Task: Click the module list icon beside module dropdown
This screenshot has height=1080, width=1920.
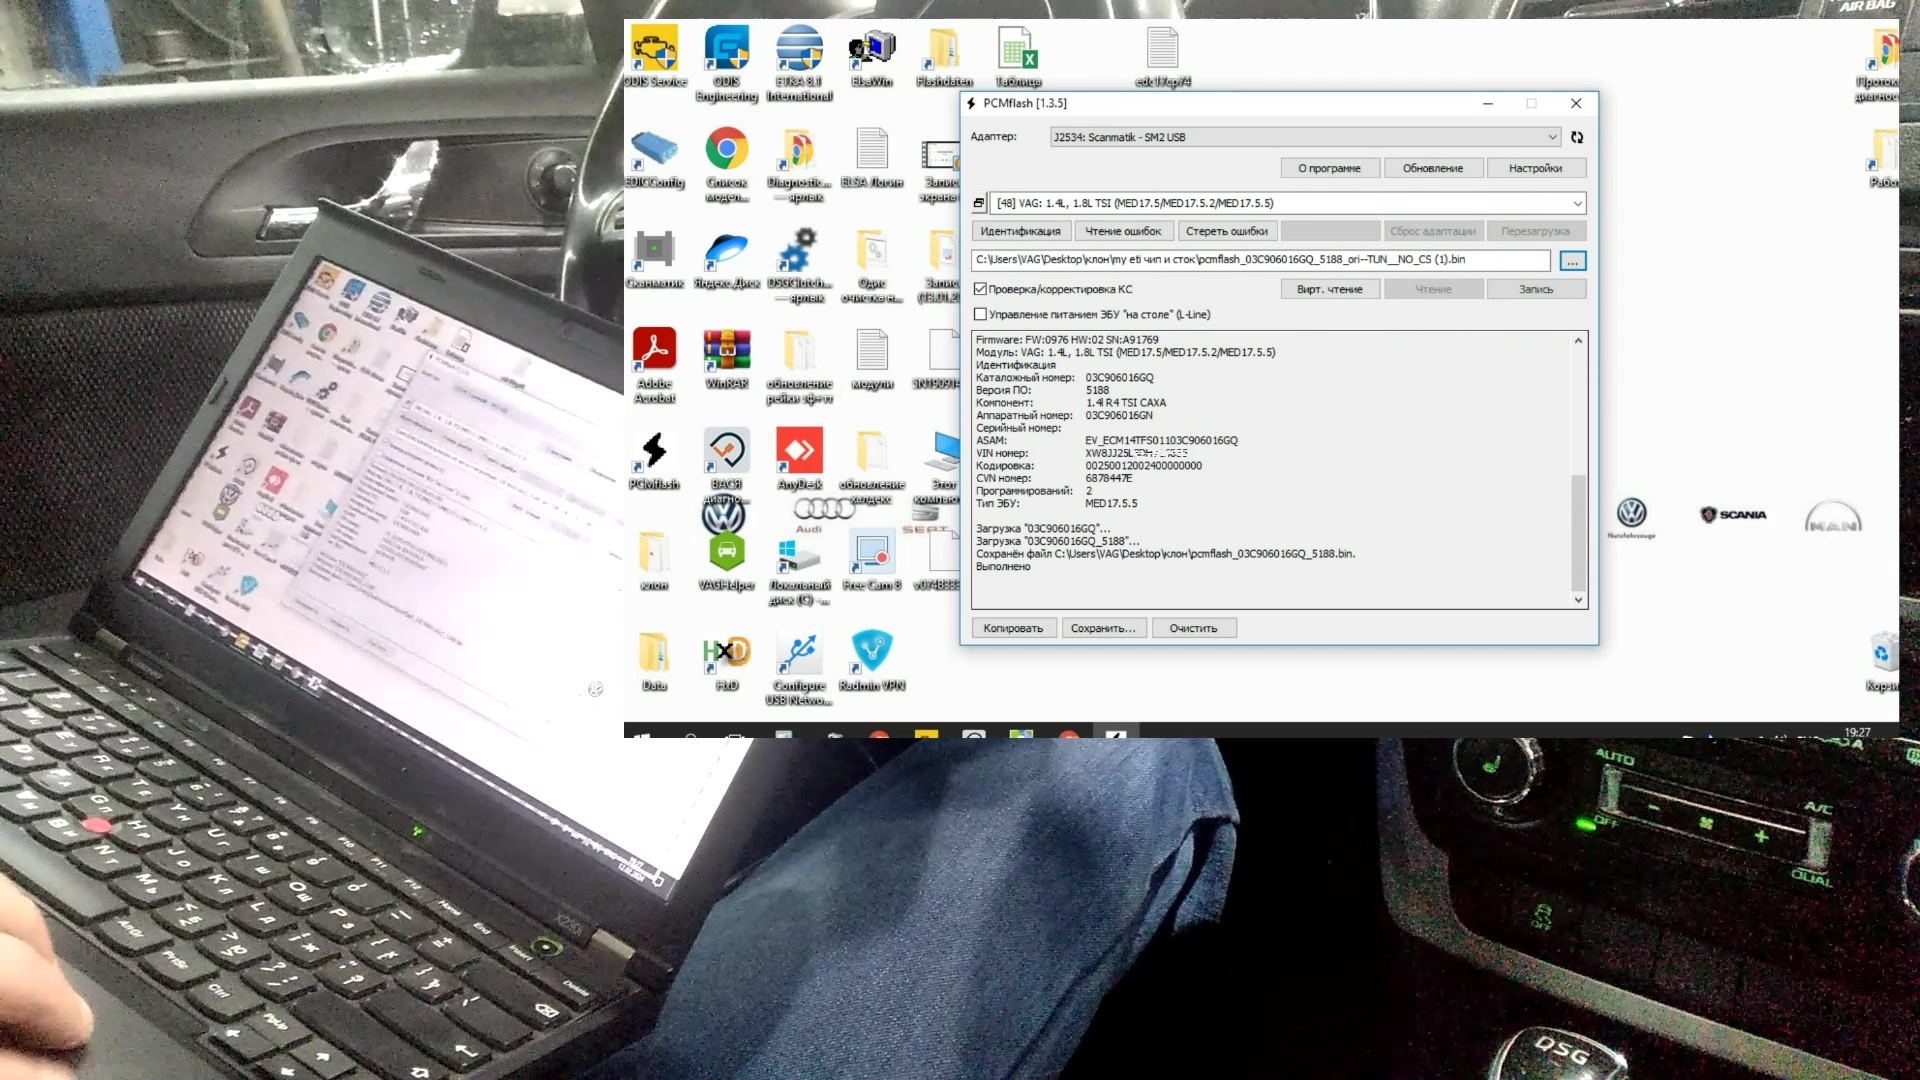Action: [979, 203]
